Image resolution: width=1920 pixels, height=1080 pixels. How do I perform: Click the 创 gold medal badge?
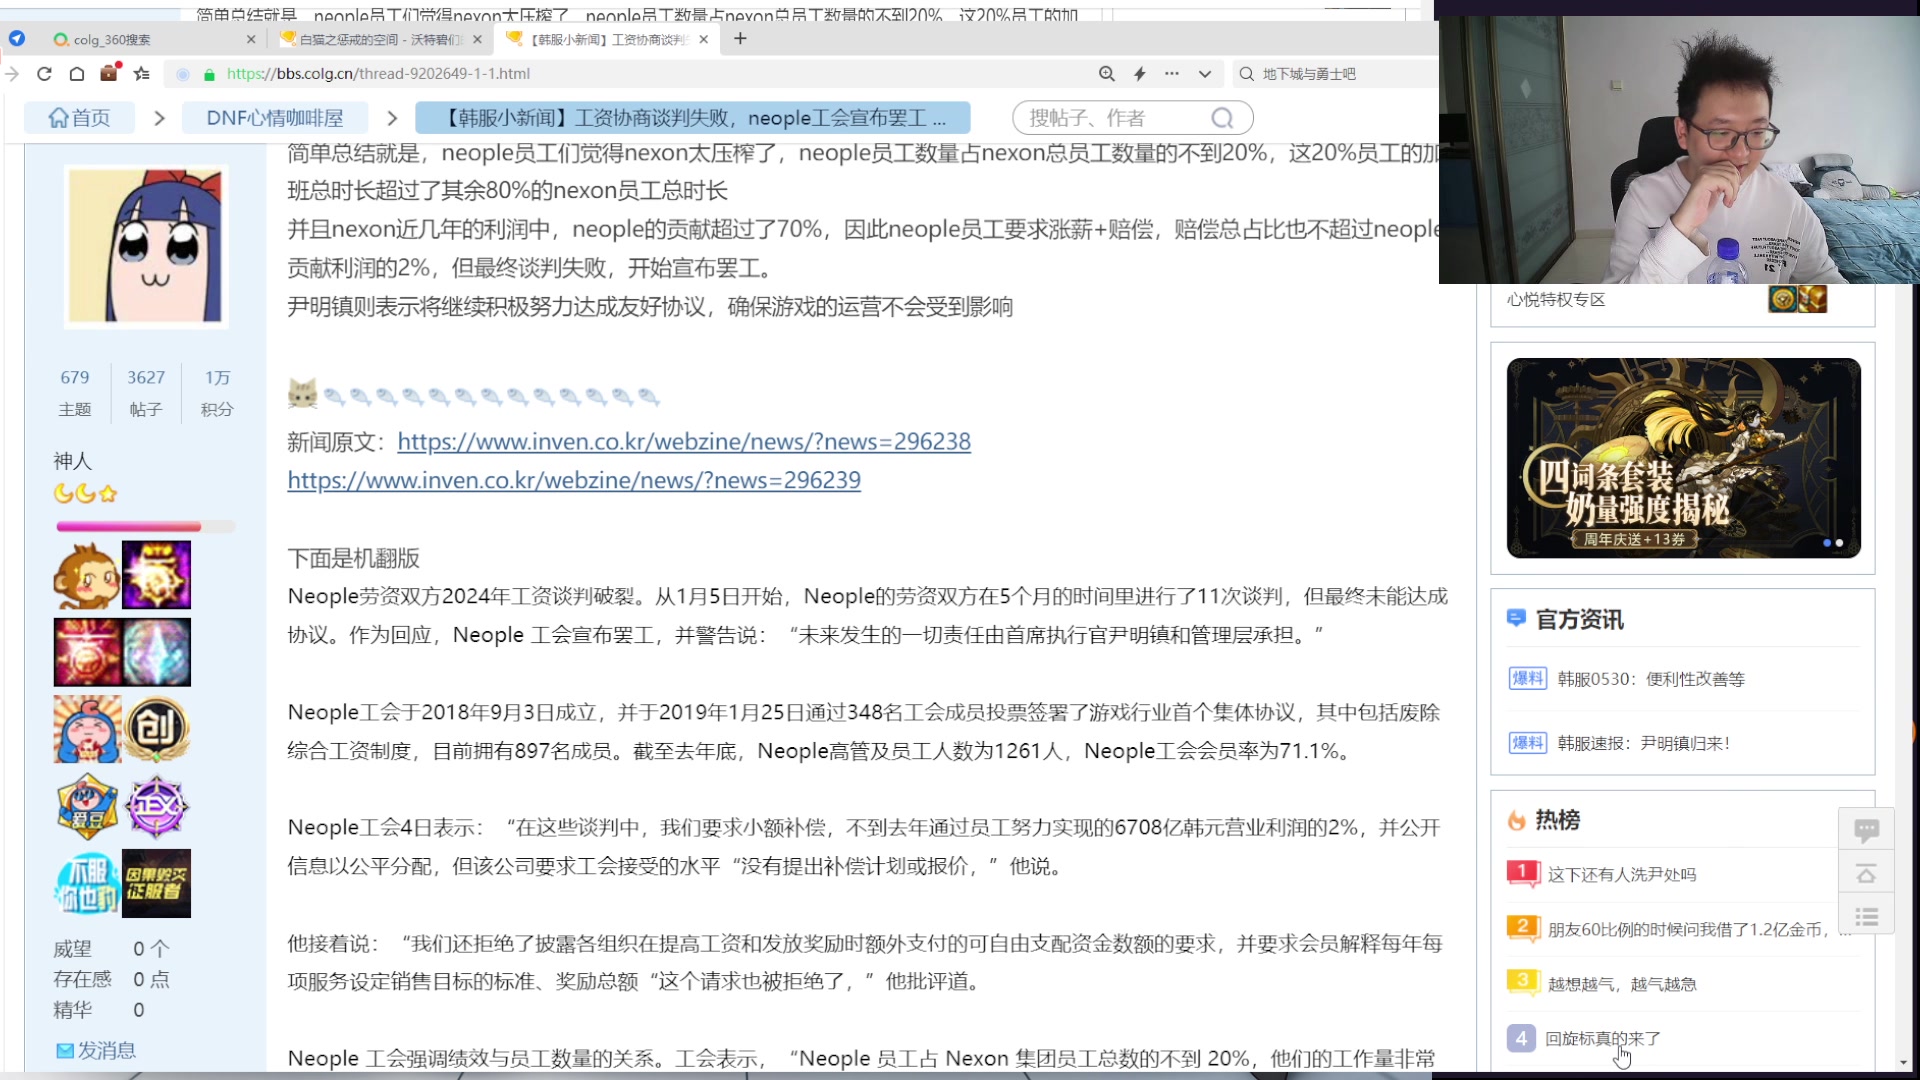pyautogui.click(x=156, y=729)
